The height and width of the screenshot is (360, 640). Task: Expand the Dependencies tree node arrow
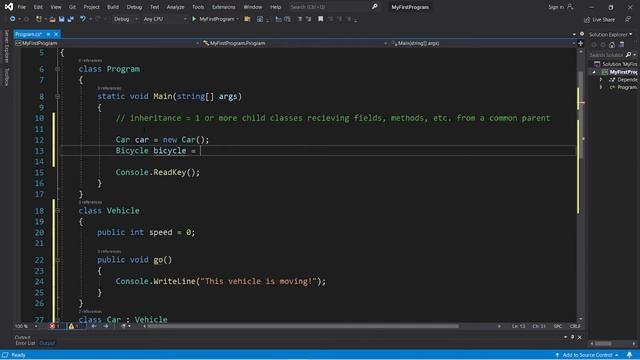coord(601,80)
